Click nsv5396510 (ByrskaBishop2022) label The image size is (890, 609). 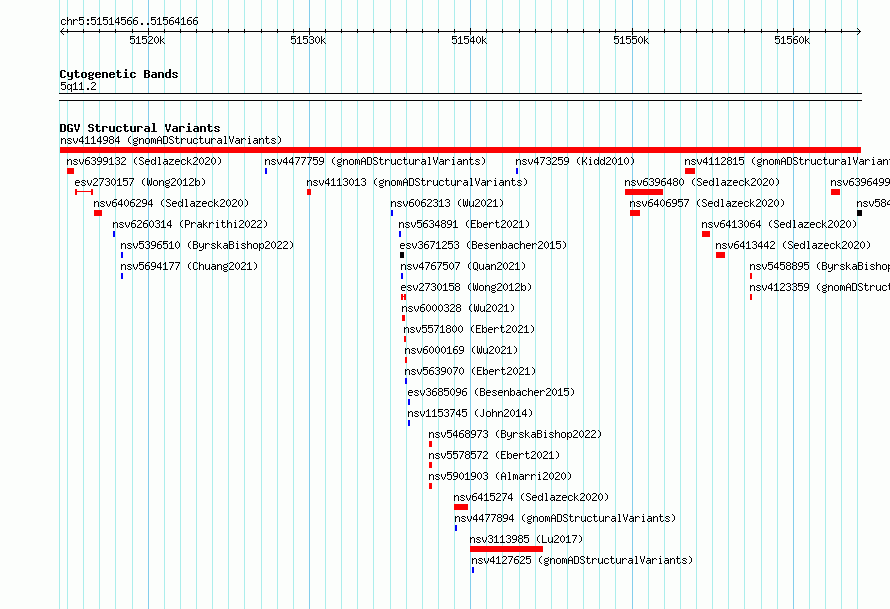[x=207, y=245]
